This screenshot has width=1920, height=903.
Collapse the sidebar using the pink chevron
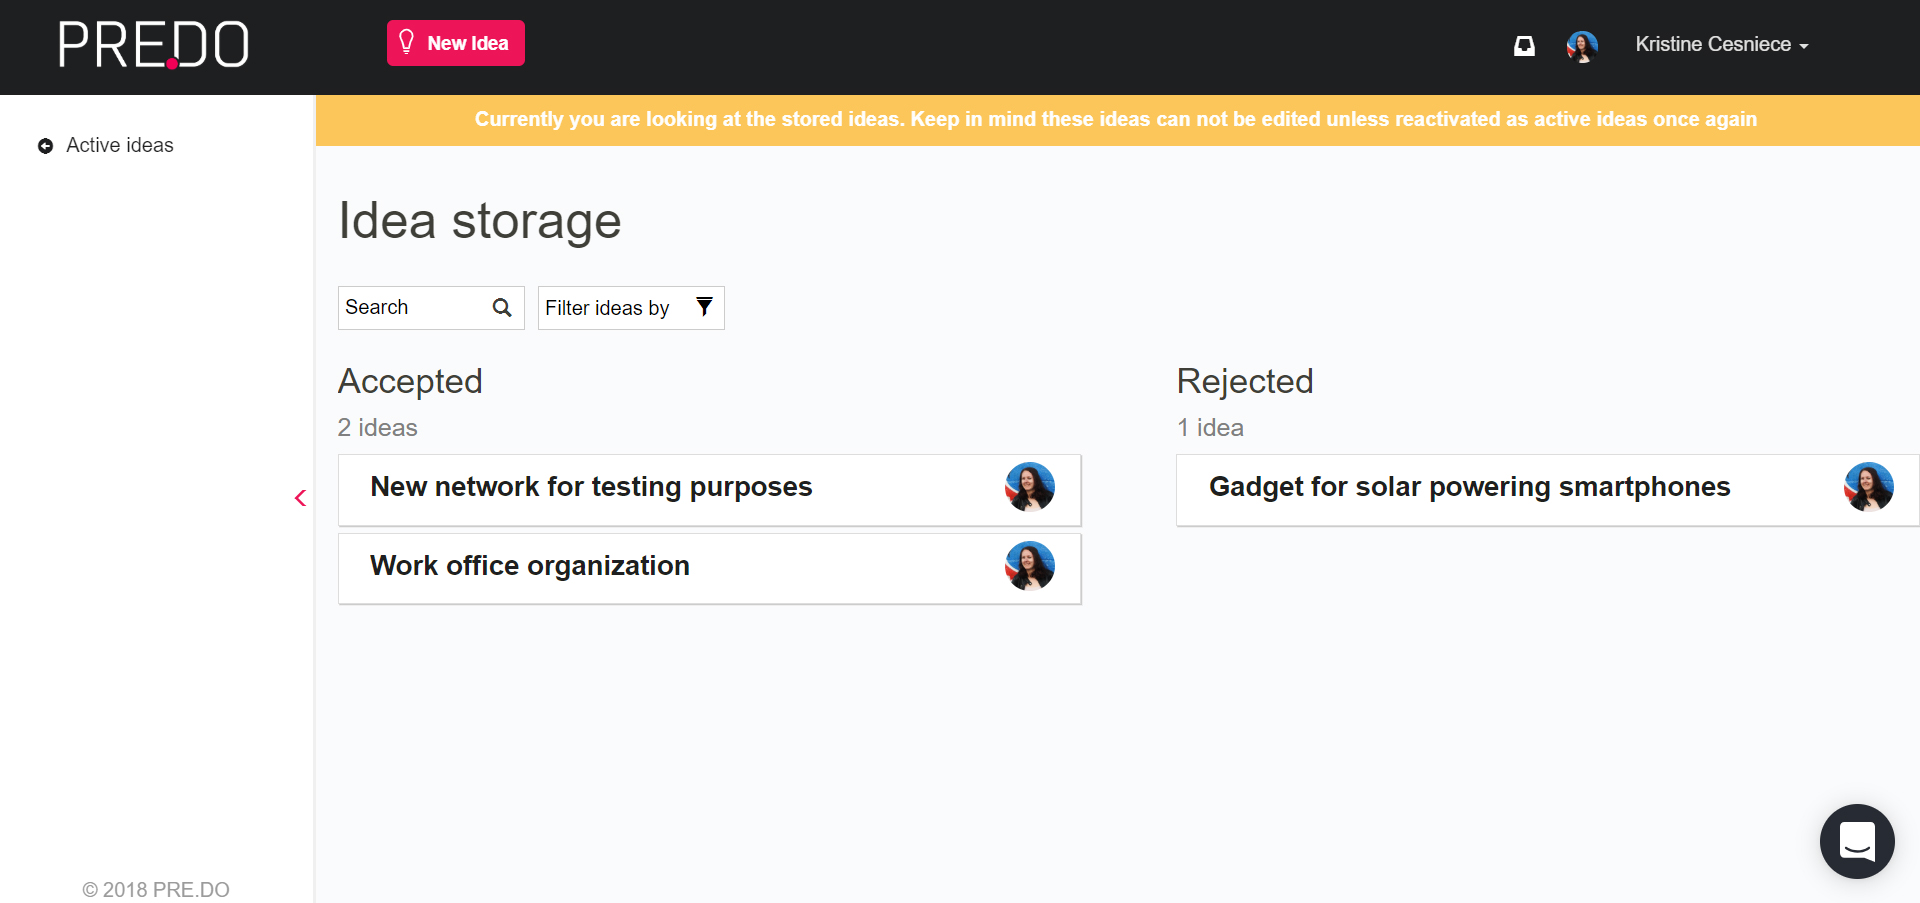[x=299, y=497]
